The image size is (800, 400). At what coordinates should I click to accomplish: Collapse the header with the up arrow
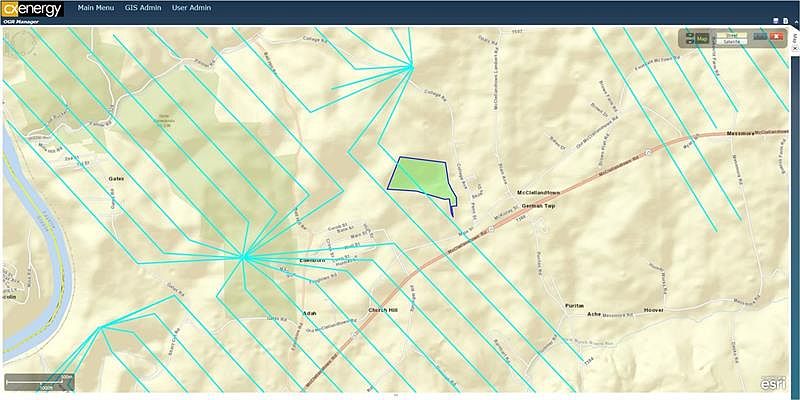(x=796, y=21)
